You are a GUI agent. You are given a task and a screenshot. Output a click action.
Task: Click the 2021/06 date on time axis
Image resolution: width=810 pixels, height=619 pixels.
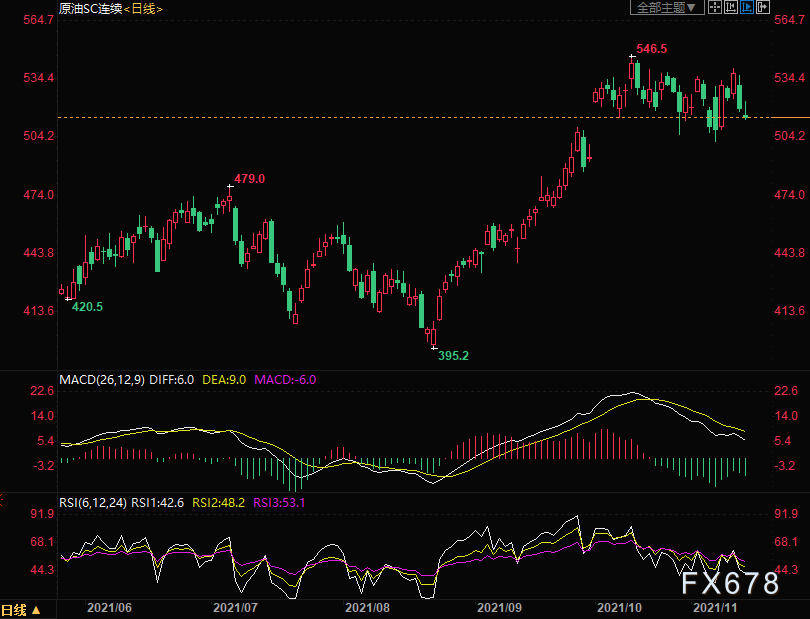110,608
